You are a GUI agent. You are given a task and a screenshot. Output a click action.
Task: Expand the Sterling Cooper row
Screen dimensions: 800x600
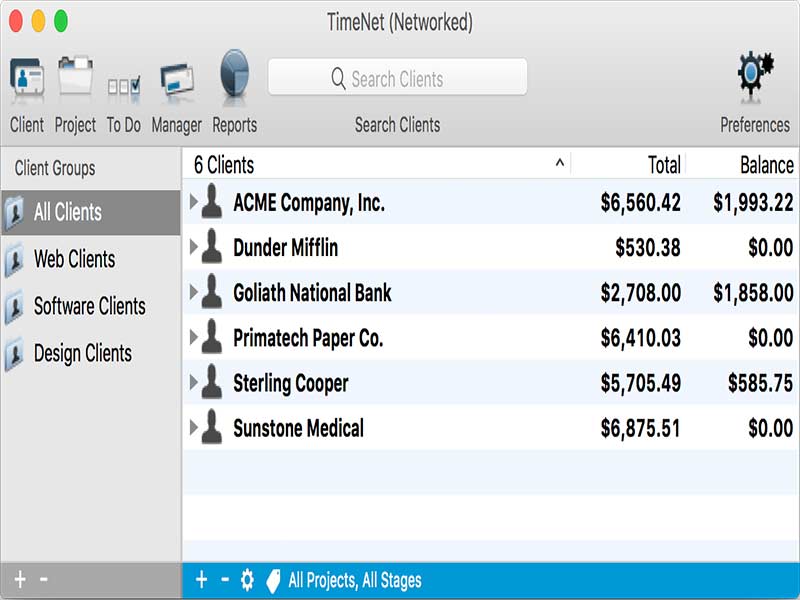click(x=193, y=382)
